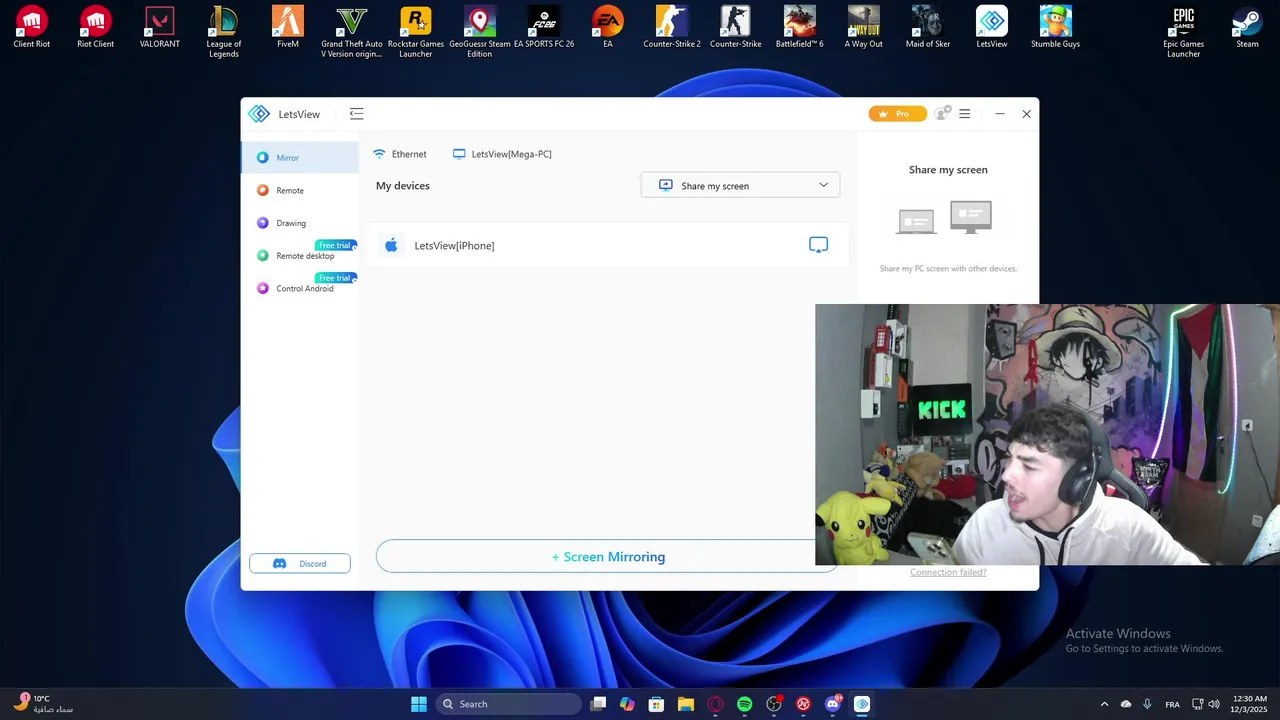Open the weather widget showing 10°C
Viewport: 1280px width, 720px height.
(42, 704)
